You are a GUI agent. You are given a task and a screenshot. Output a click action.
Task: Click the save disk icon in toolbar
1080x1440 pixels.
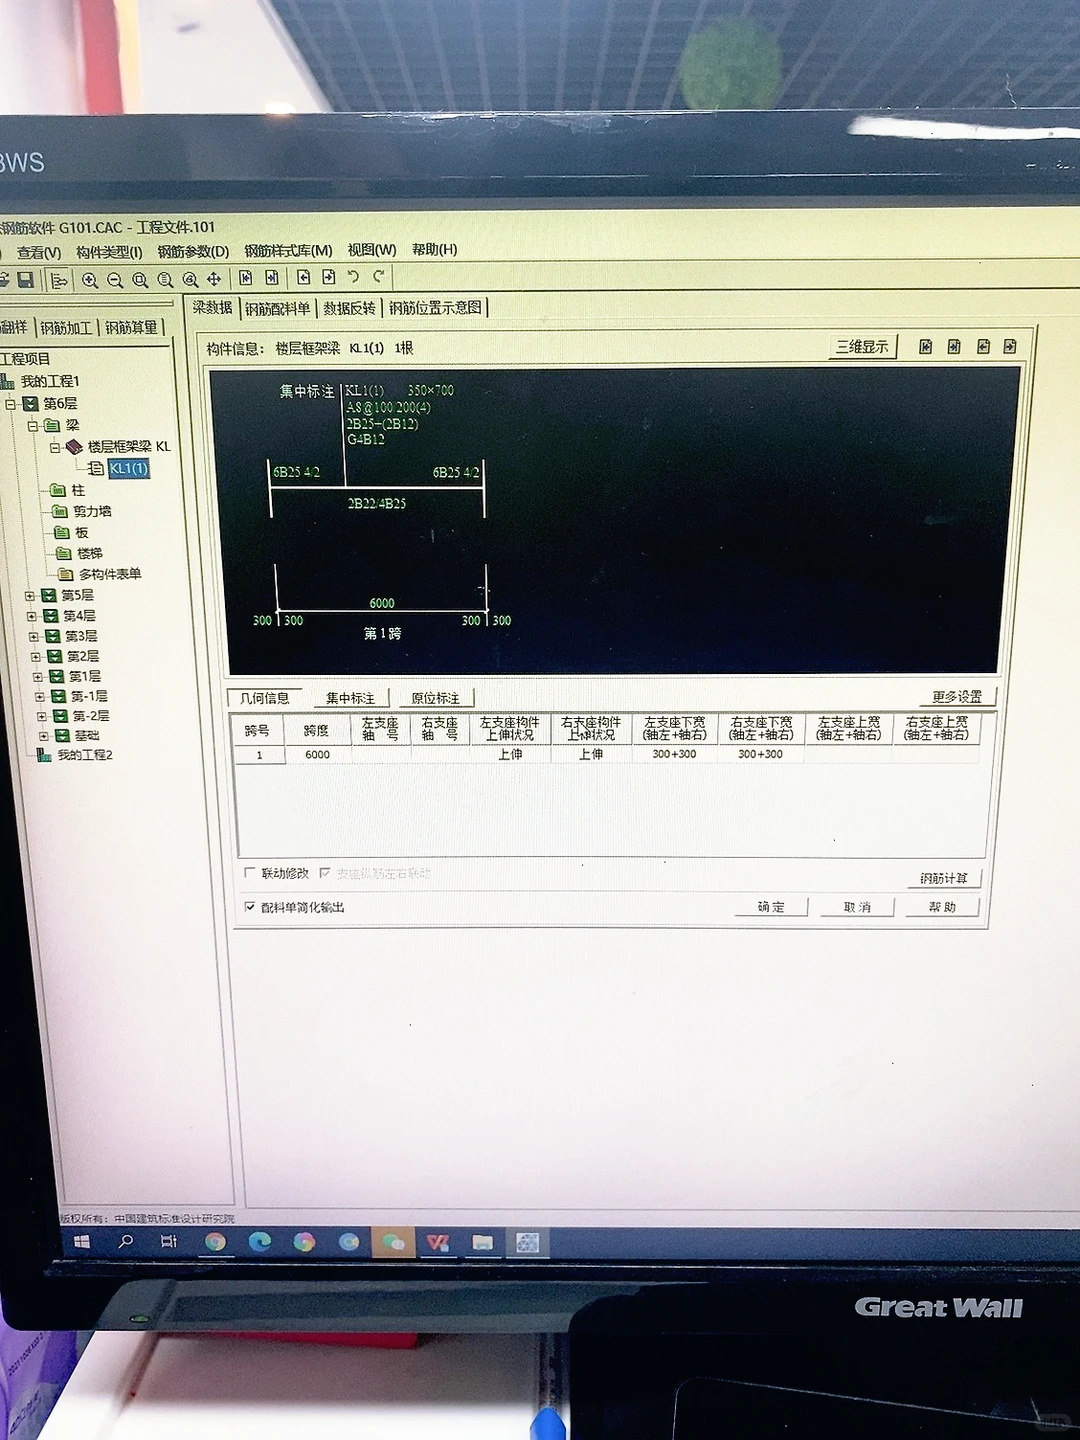click(26, 280)
